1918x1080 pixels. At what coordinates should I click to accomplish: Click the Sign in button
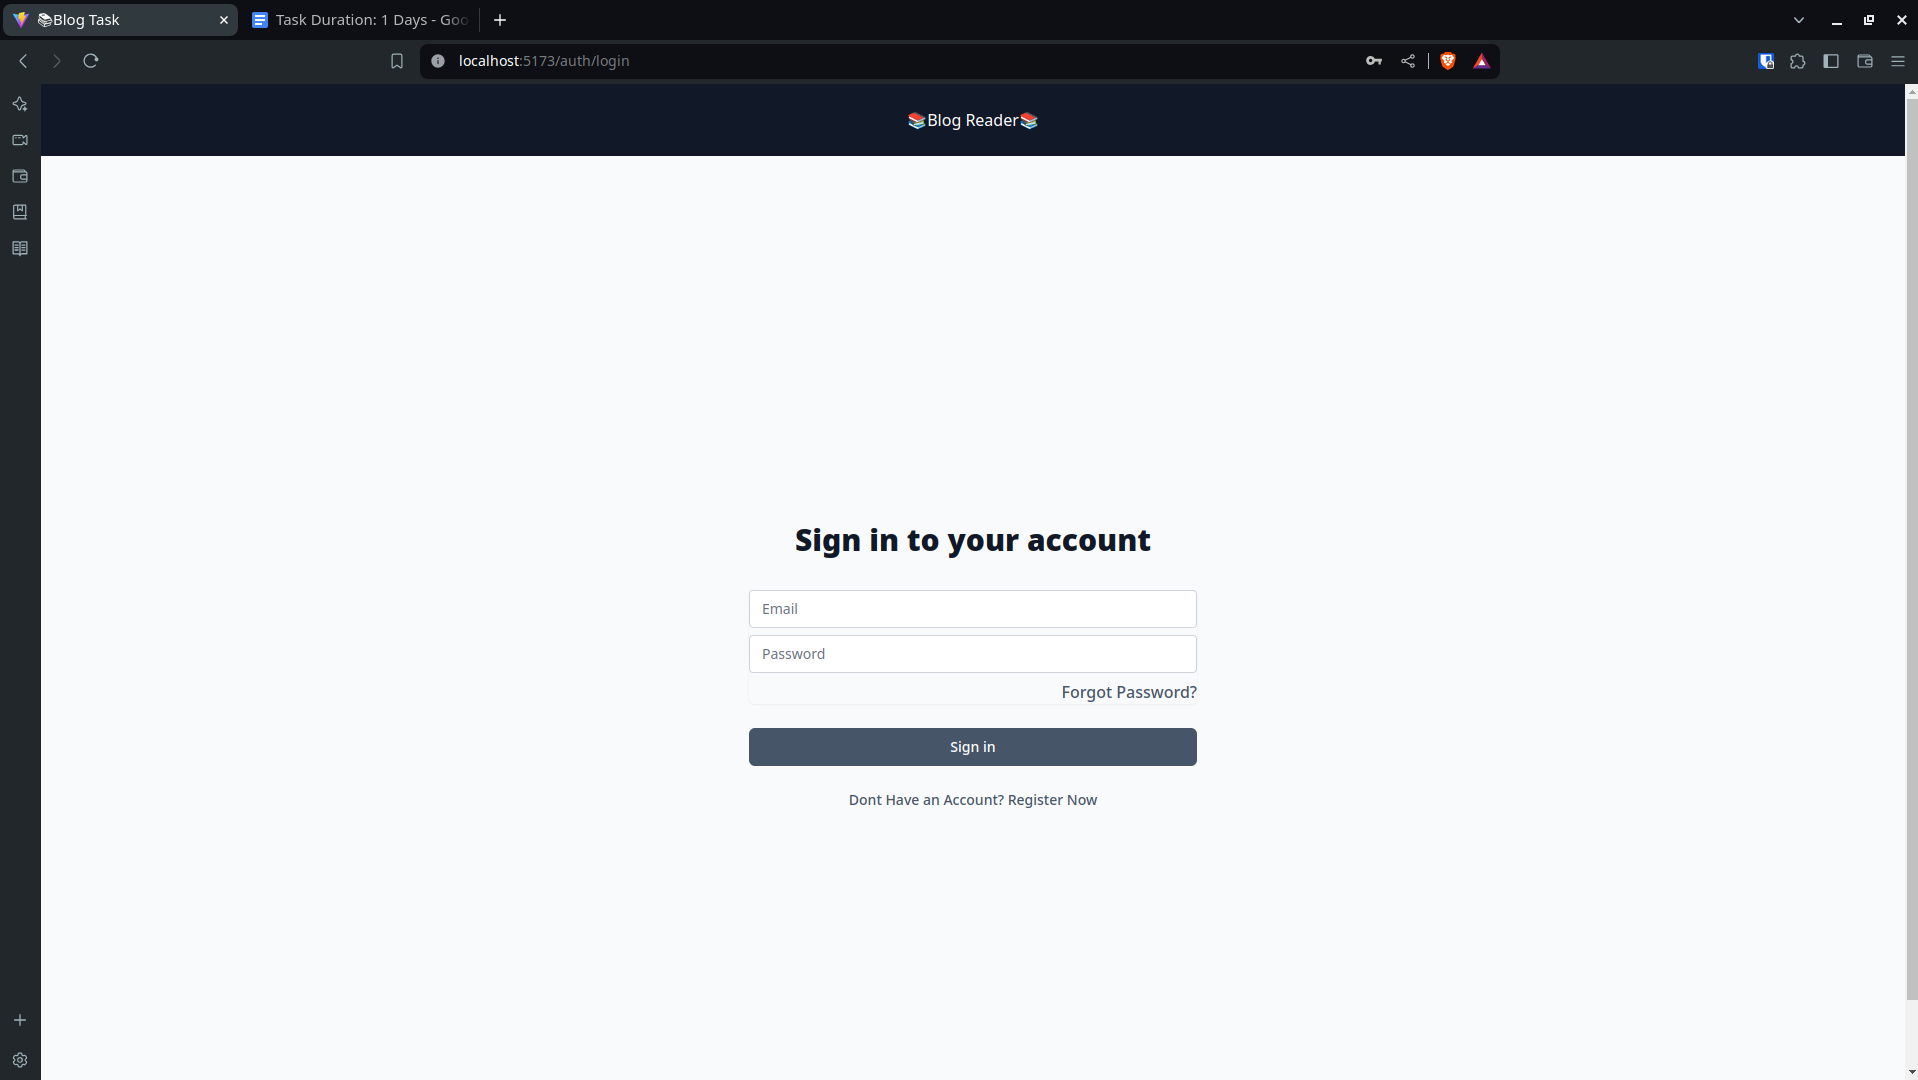(972, 747)
